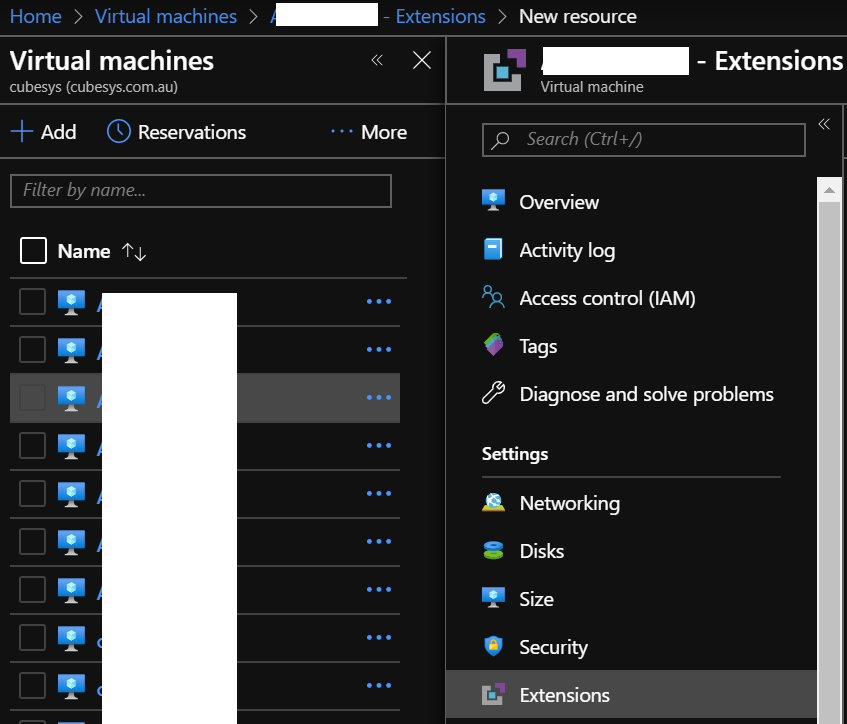The width and height of the screenshot is (847, 724).
Task: Click the Networking icon in Settings
Action: [x=493, y=503]
